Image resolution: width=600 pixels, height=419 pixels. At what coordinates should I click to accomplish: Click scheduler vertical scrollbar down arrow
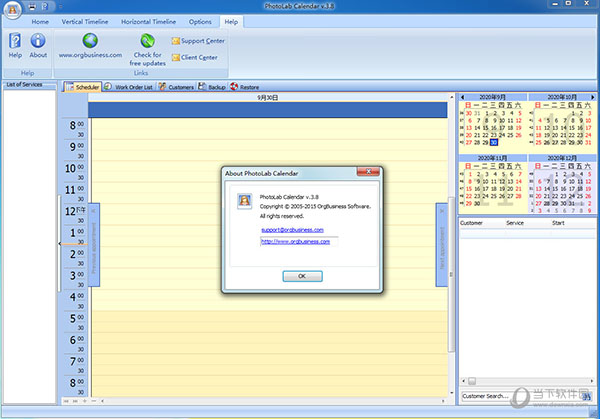452,393
